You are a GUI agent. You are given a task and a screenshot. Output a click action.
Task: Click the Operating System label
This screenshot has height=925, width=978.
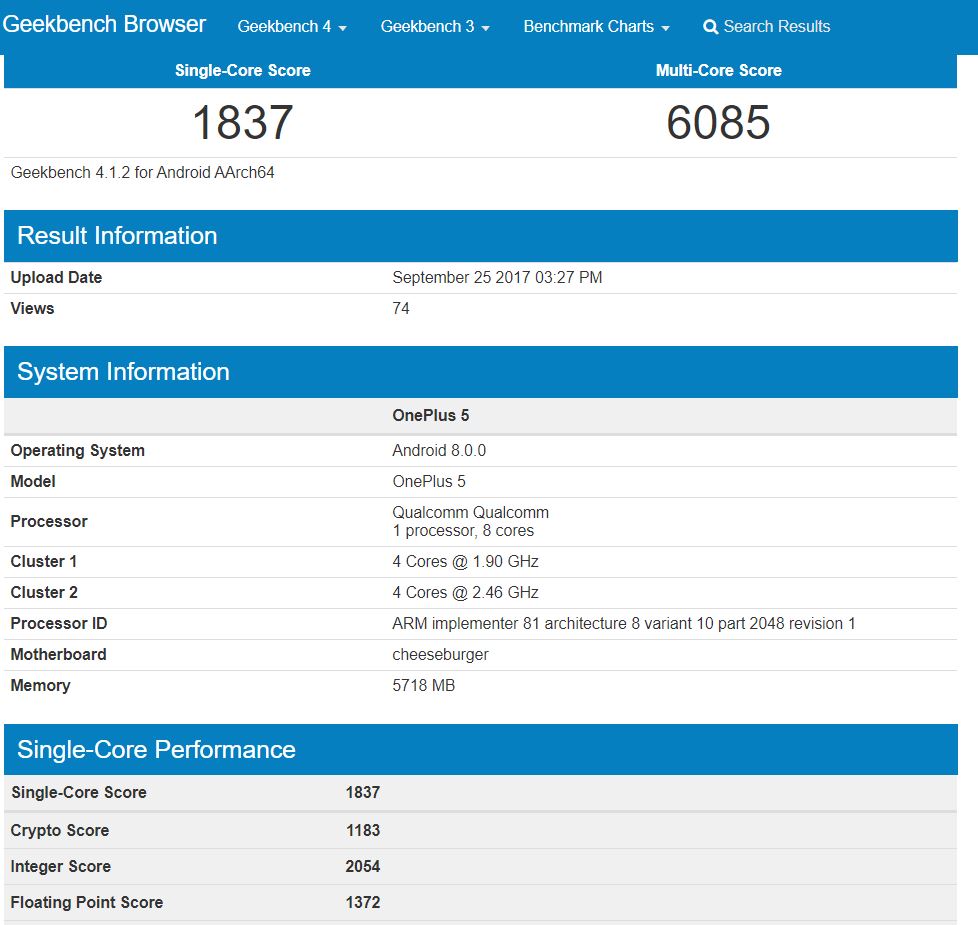(77, 451)
